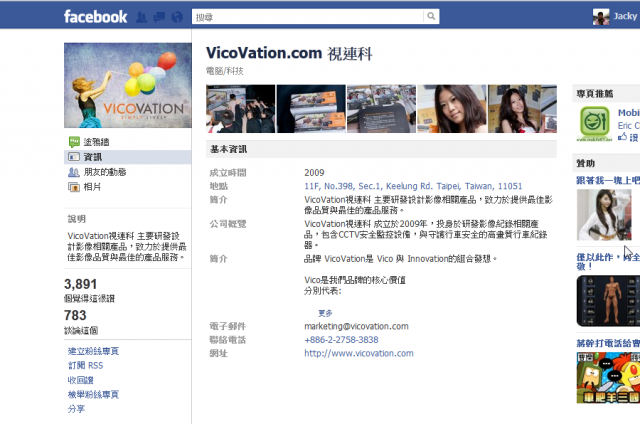The height and width of the screenshot is (424, 640).
Task: Click the 贊助 sponsored heading
Action: [x=586, y=163]
